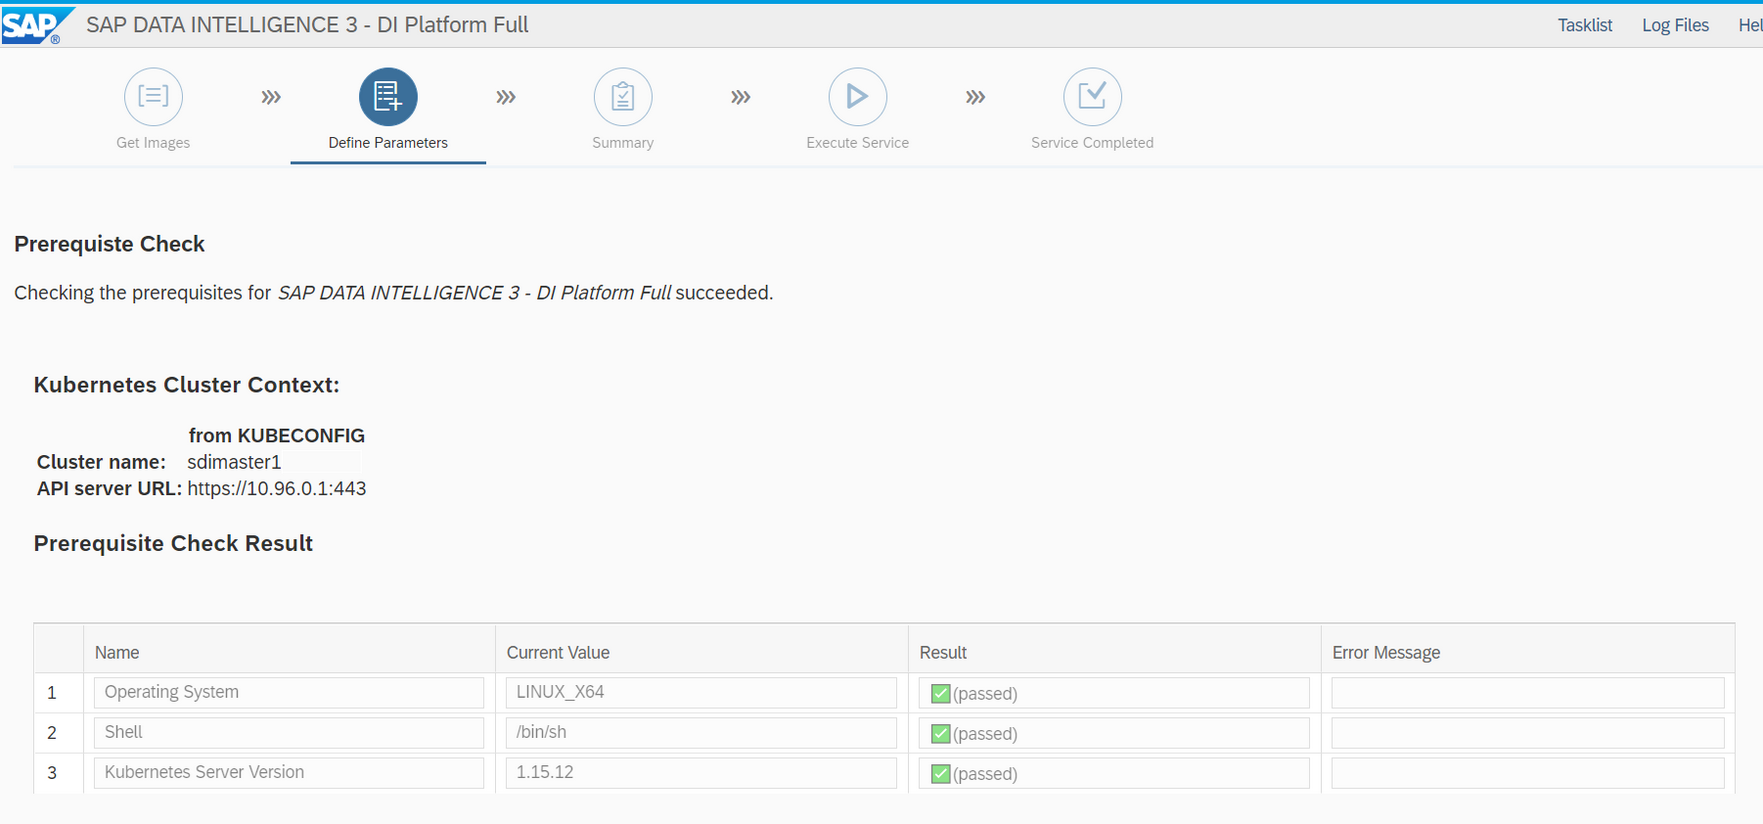Open the Tasklist menu
This screenshot has height=824, width=1763.
coord(1584,25)
